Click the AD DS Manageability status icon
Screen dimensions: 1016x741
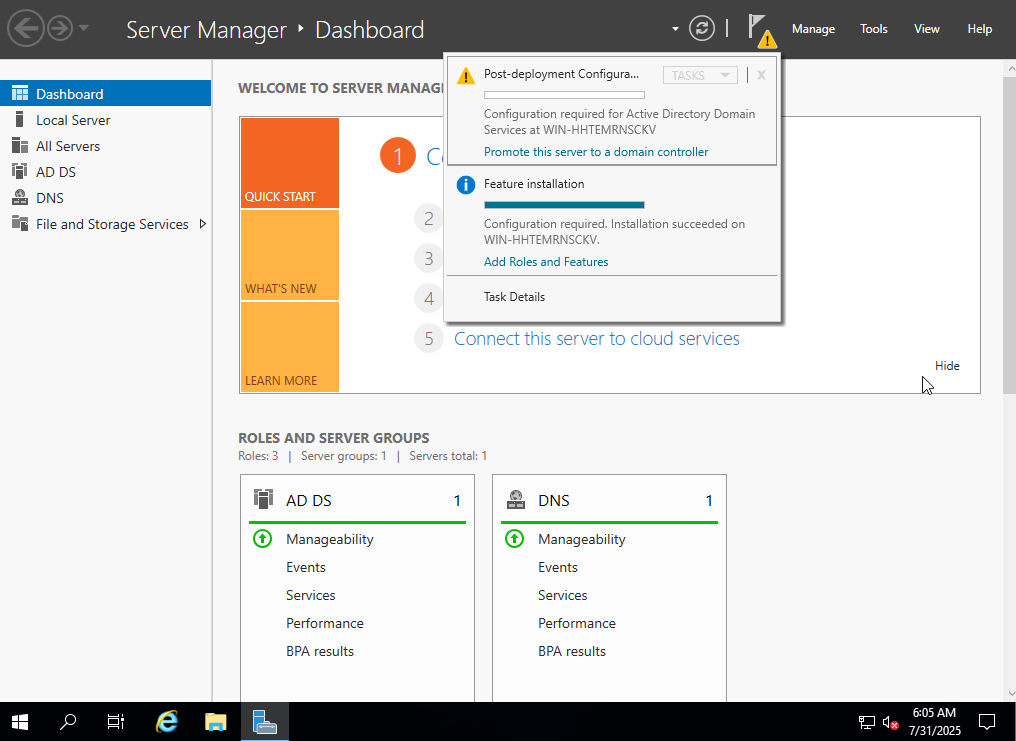coord(262,539)
